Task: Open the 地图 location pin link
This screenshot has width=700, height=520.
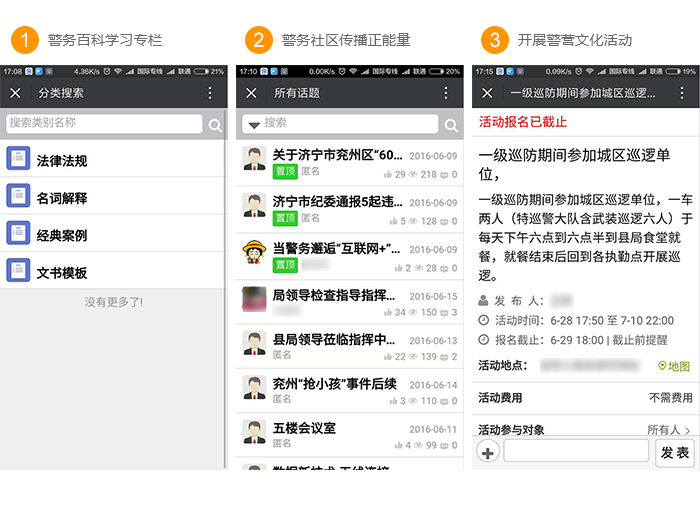Action: click(x=675, y=366)
